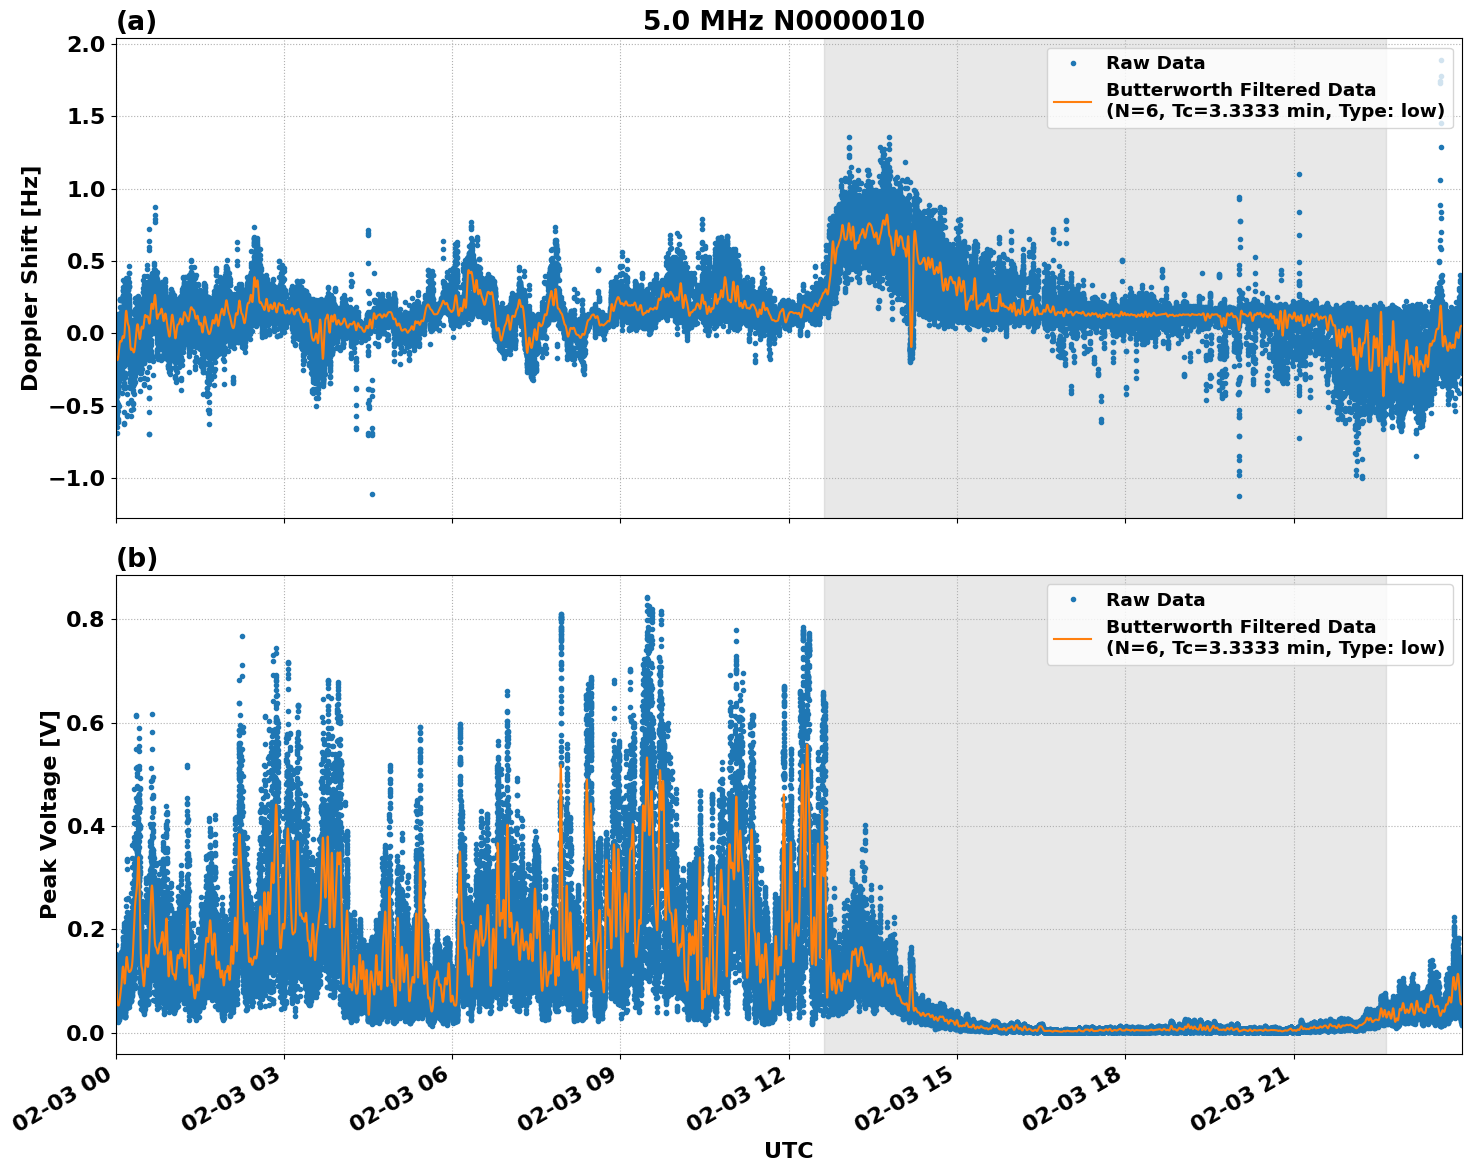Click the UTC axis label
This screenshot has width=1471, height=1172.
(788, 1150)
